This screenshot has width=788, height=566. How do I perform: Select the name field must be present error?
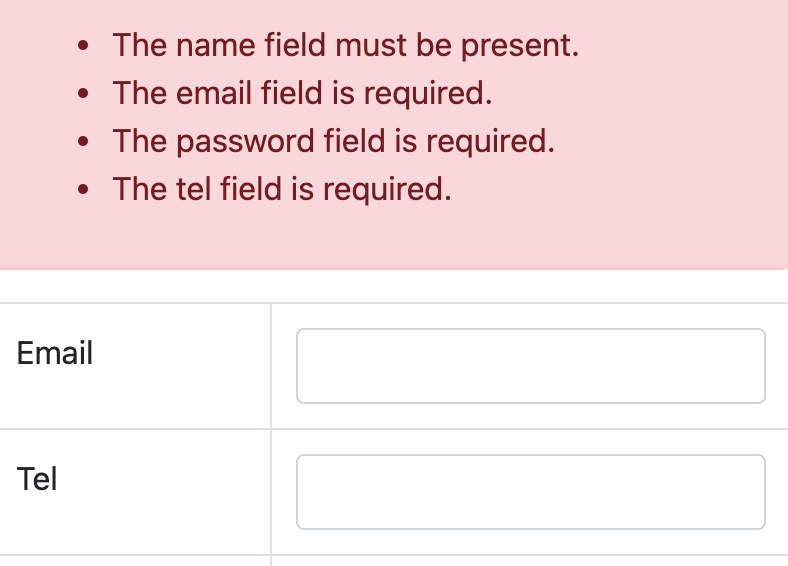(346, 45)
